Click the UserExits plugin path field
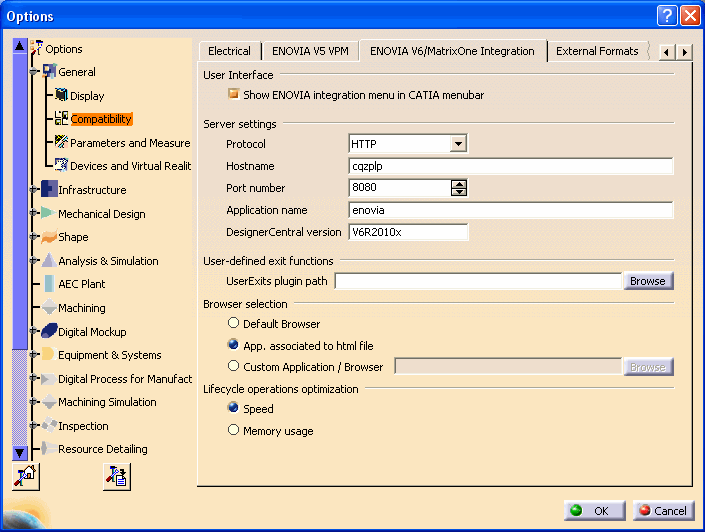The width and height of the screenshot is (705, 532). 478,281
